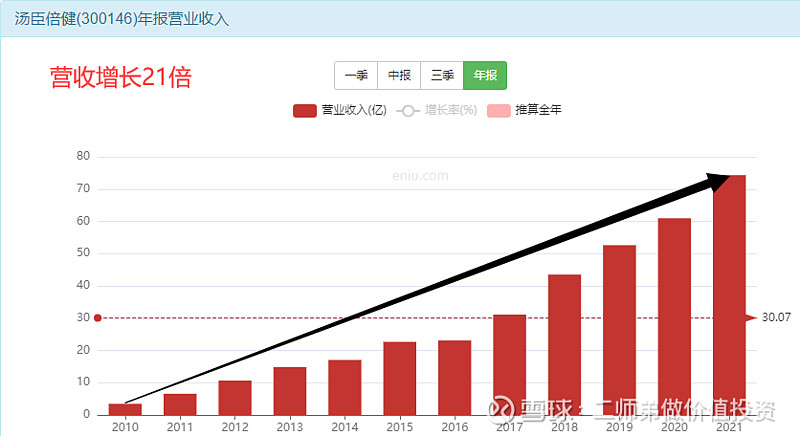This screenshot has width=800, height=436.
Task: Click the x-axis label 2016
Action: pyautogui.click(x=455, y=427)
